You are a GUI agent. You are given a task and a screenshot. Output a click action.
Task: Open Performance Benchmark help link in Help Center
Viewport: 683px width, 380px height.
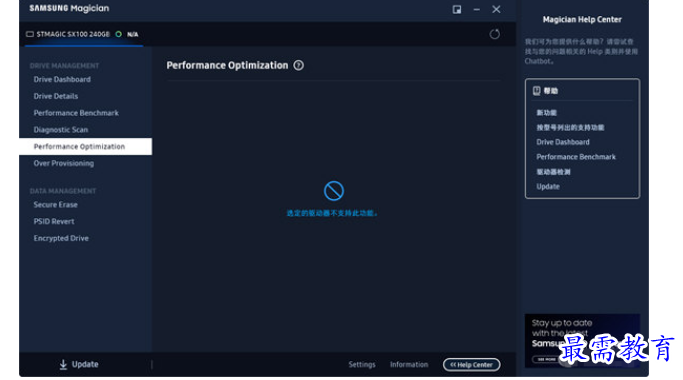(576, 157)
